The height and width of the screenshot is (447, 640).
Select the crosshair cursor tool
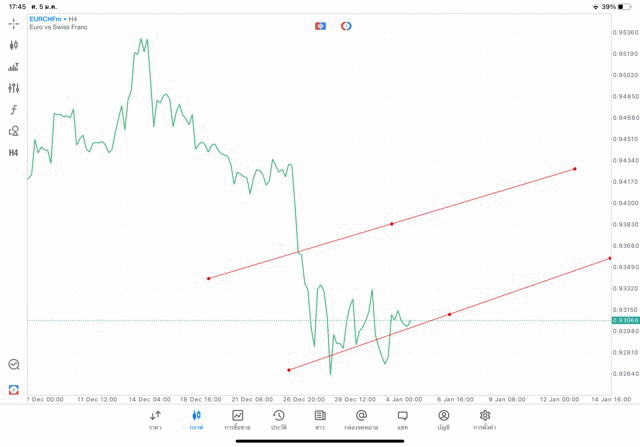tap(14, 23)
